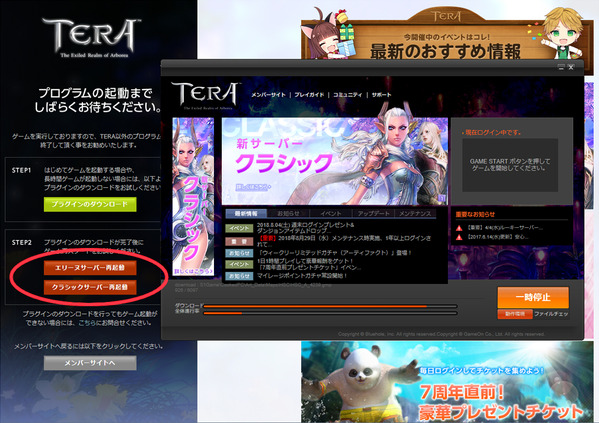Switch to the イベント news tab
599x423 pixels.
coord(331,214)
